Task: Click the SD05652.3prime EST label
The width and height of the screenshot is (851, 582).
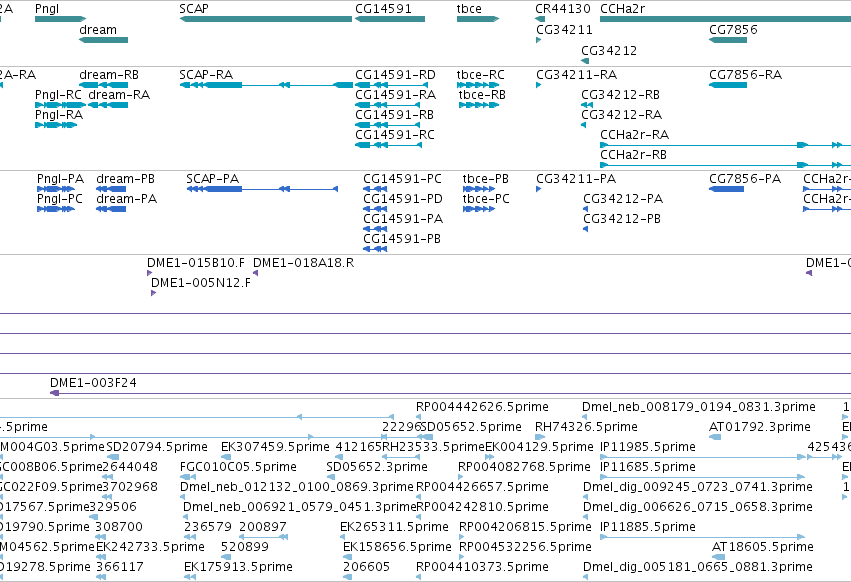Action: click(x=377, y=467)
